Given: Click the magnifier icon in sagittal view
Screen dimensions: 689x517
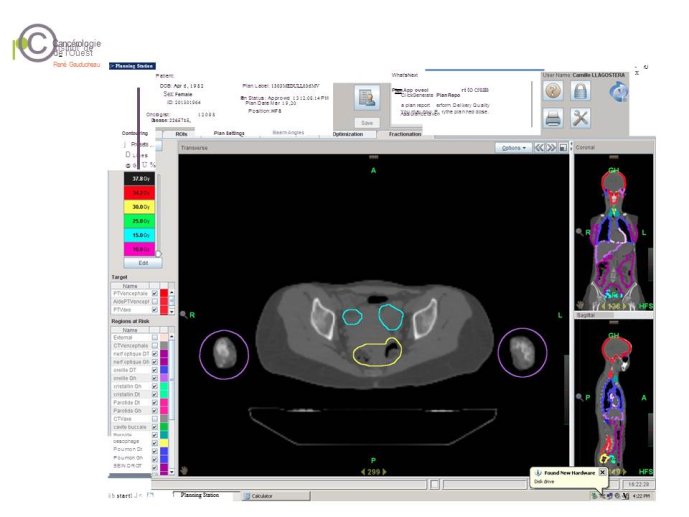Looking at the screenshot, I should (580, 397).
